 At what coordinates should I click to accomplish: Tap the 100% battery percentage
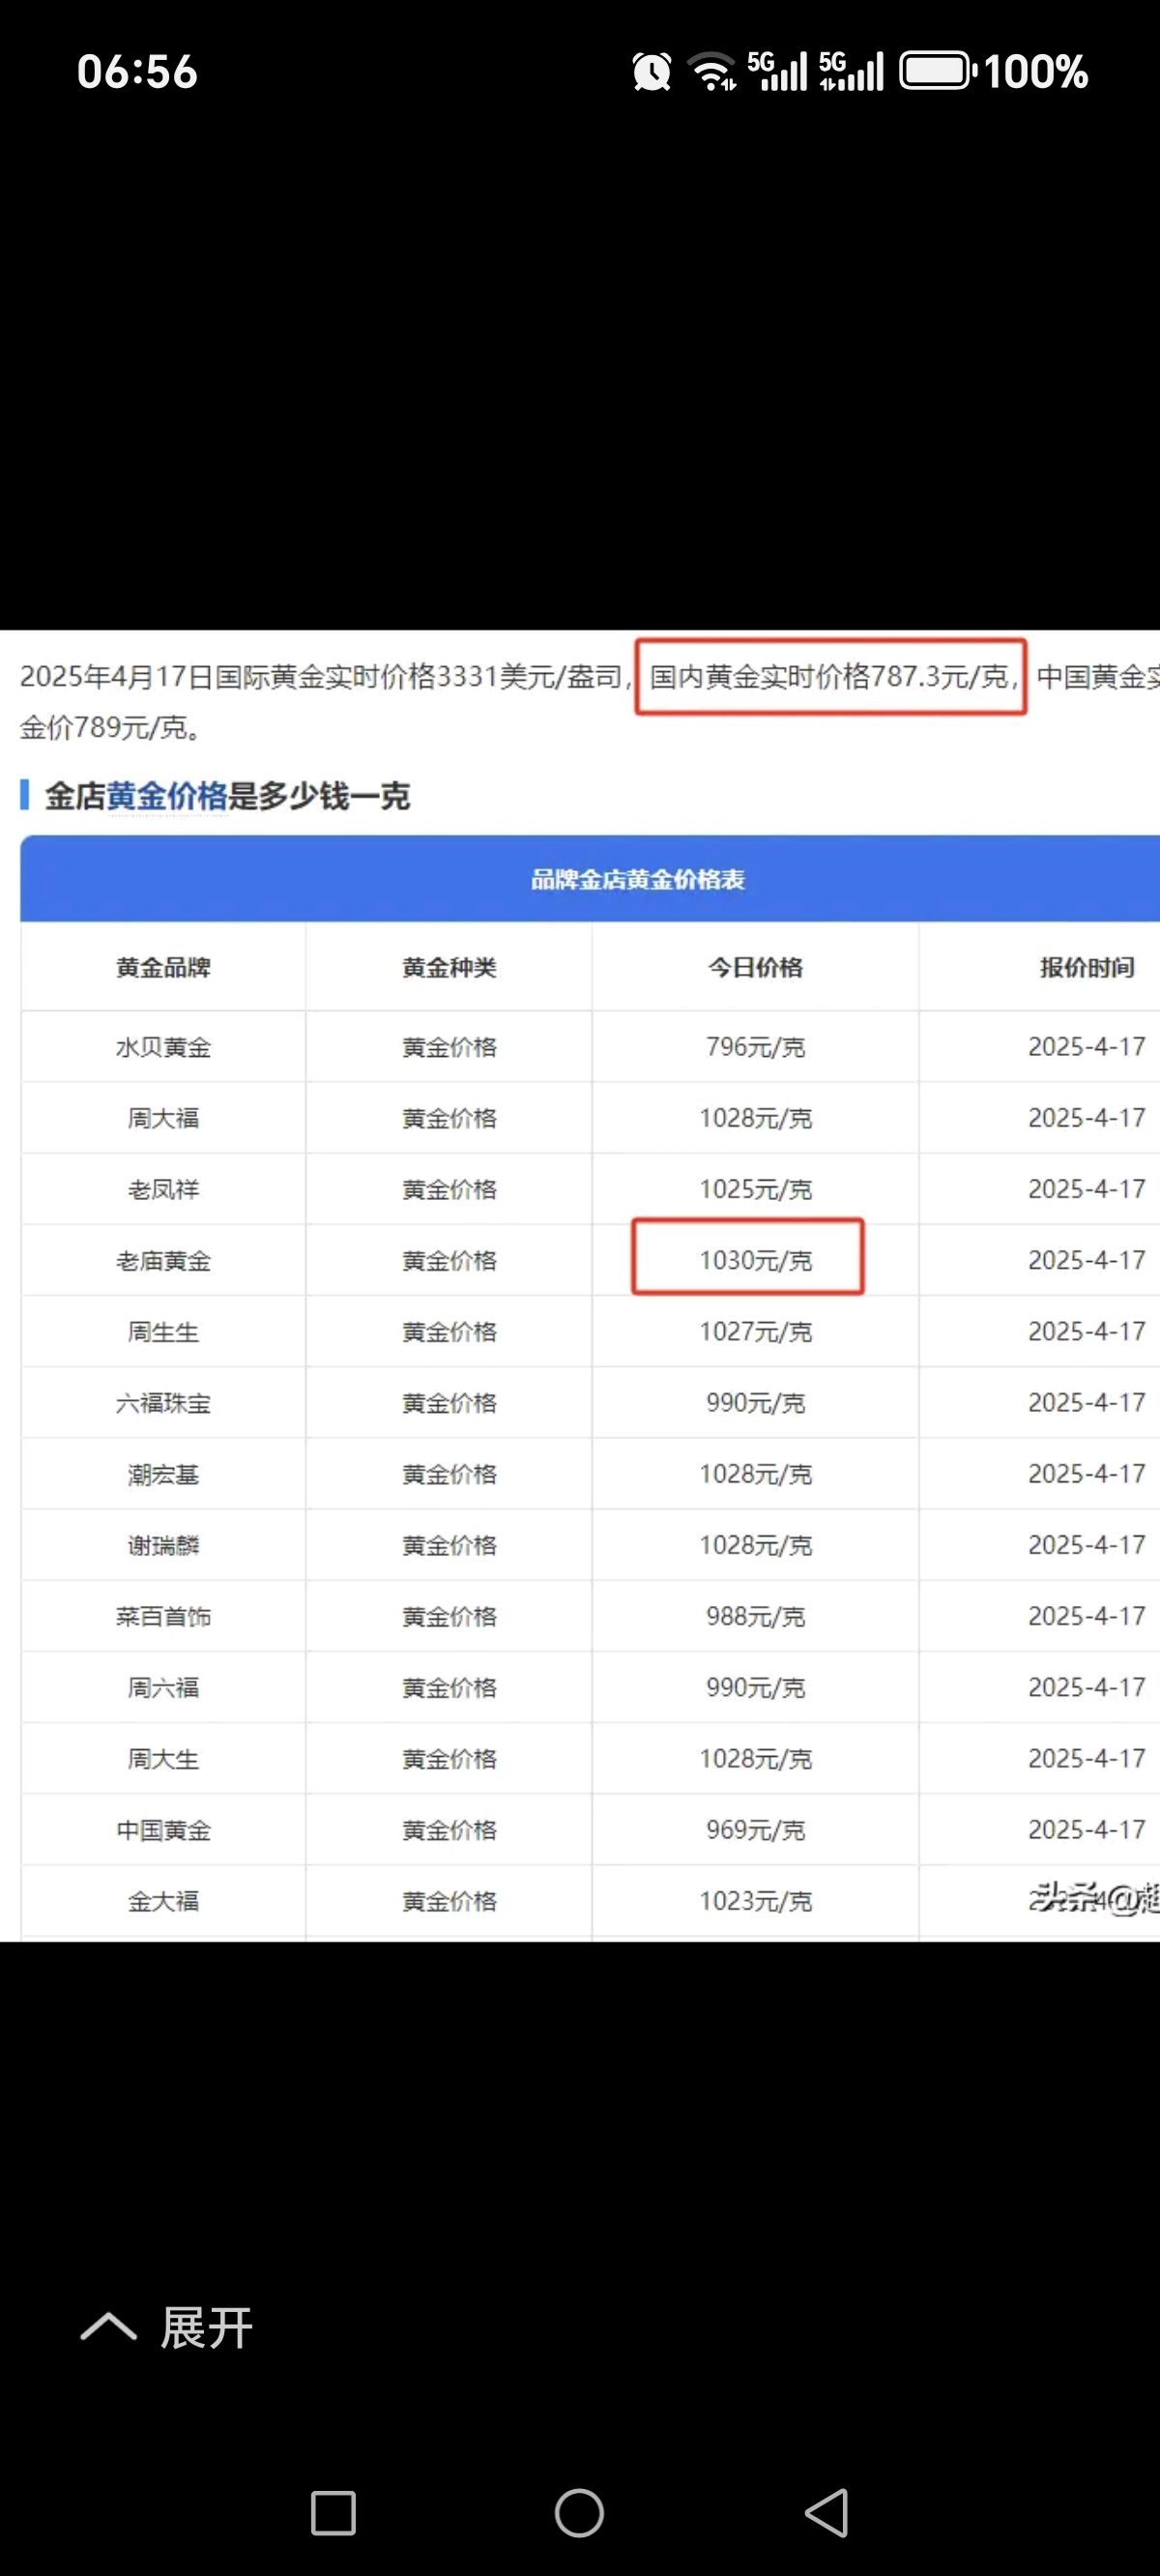(1036, 72)
